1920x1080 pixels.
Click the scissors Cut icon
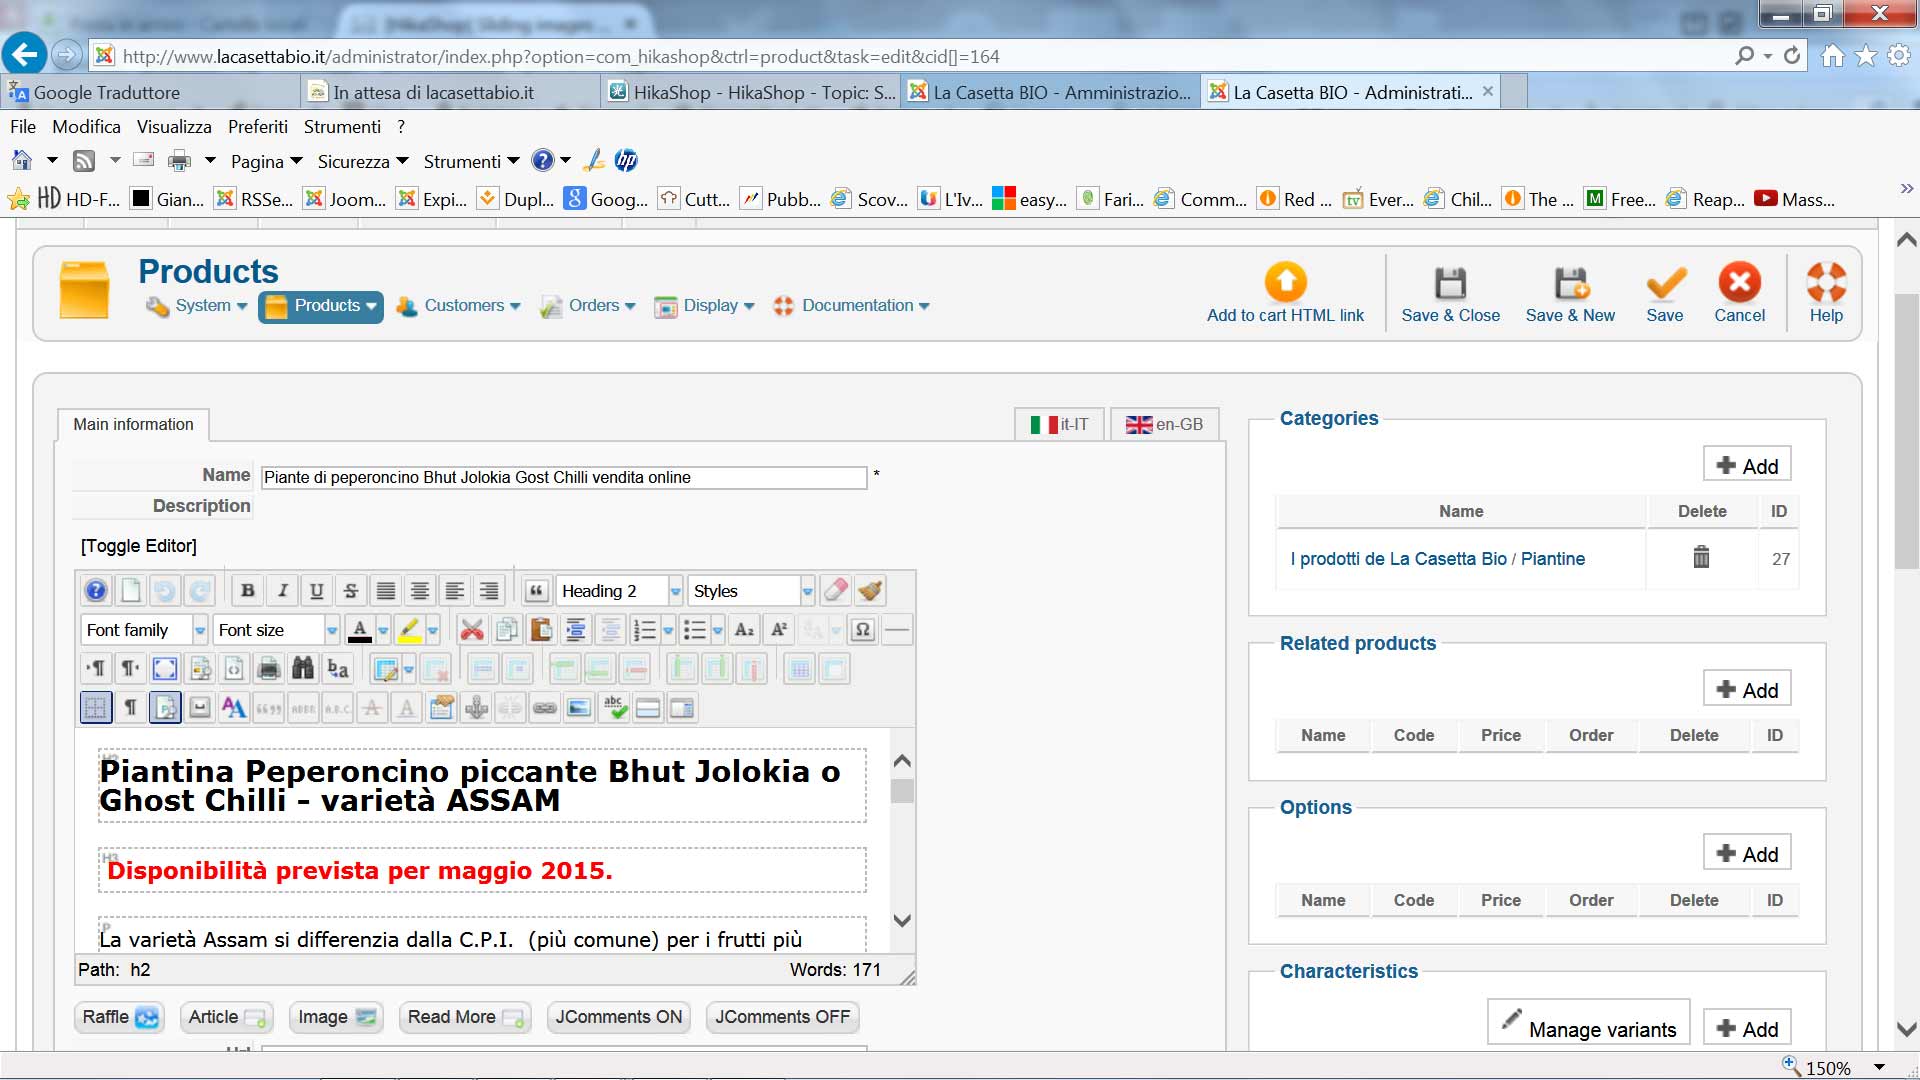(x=472, y=630)
